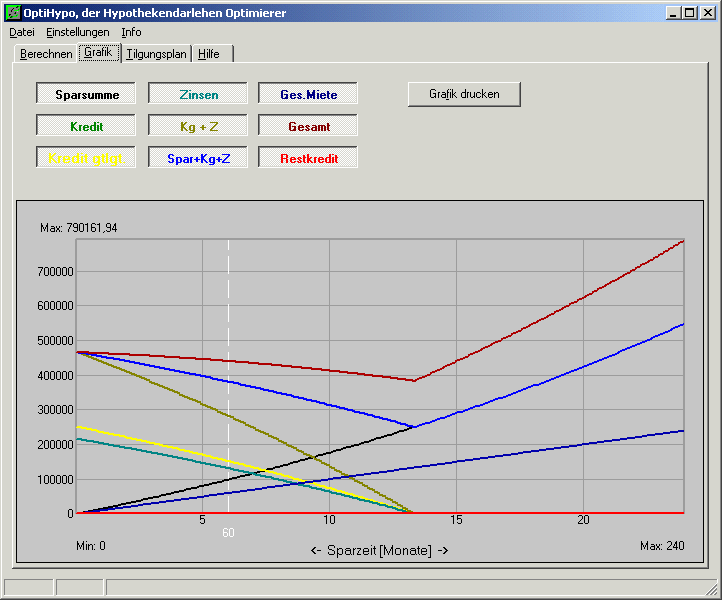
Task: Toggle the red Restkredit curve
Action: (308, 159)
